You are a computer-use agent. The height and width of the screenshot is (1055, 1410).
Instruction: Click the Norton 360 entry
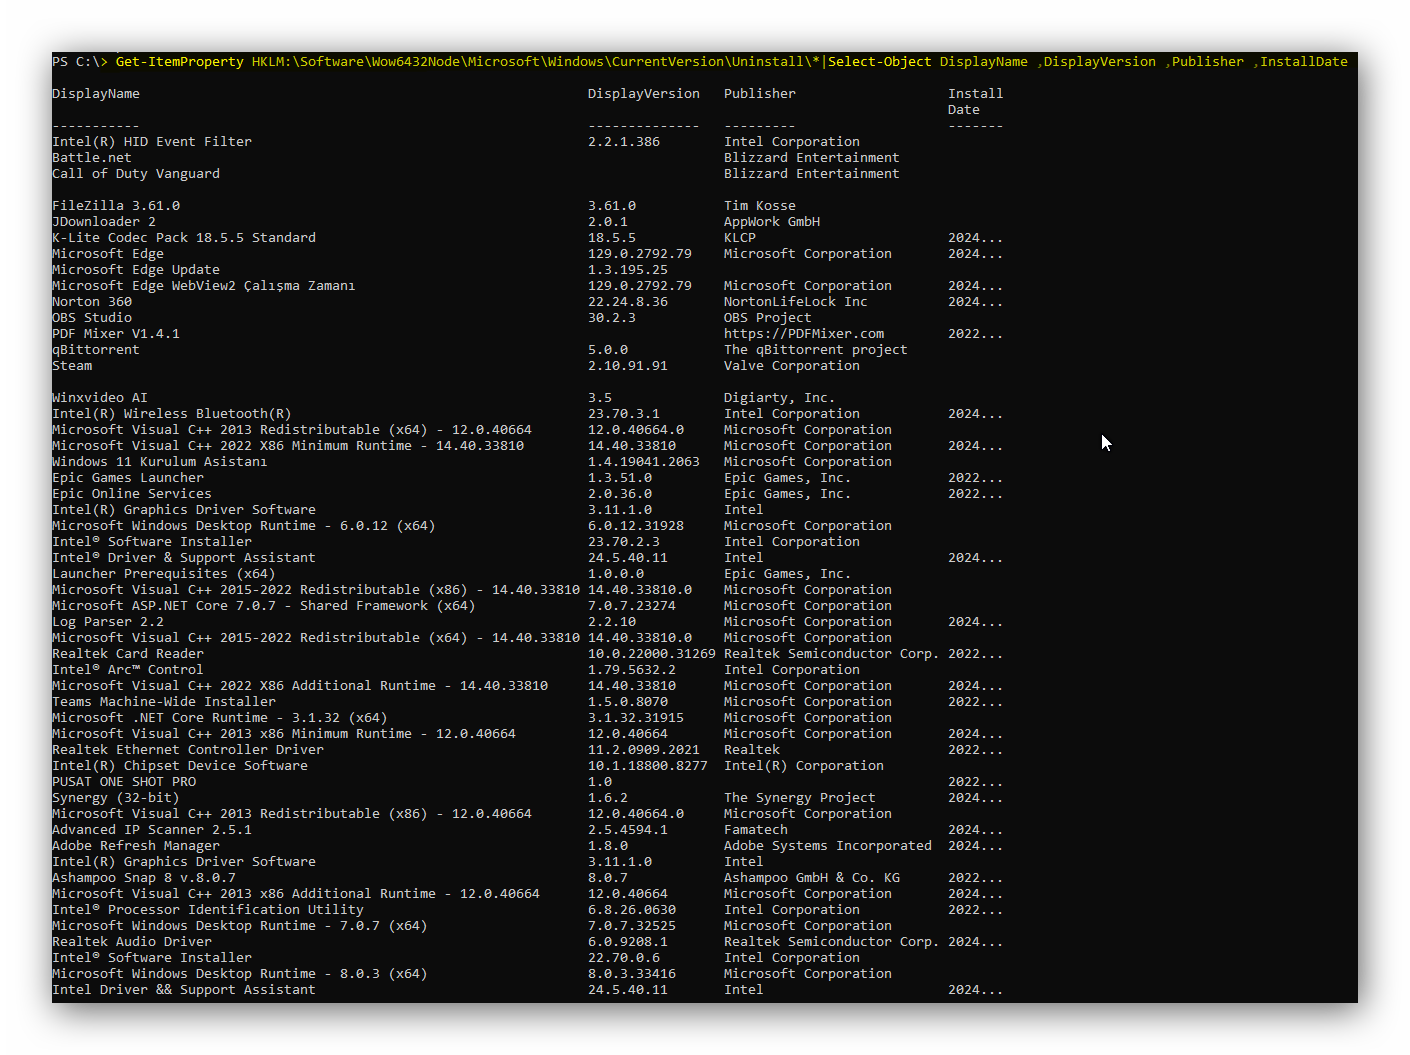pyautogui.click(x=91, y=302)
